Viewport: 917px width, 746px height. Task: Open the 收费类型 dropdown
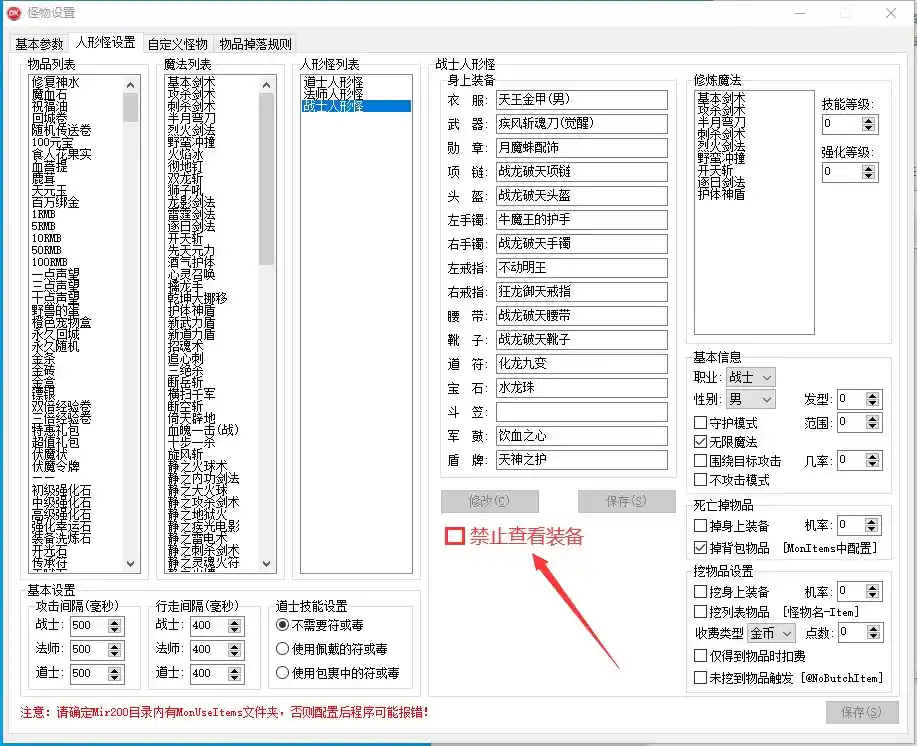point(771,633)
